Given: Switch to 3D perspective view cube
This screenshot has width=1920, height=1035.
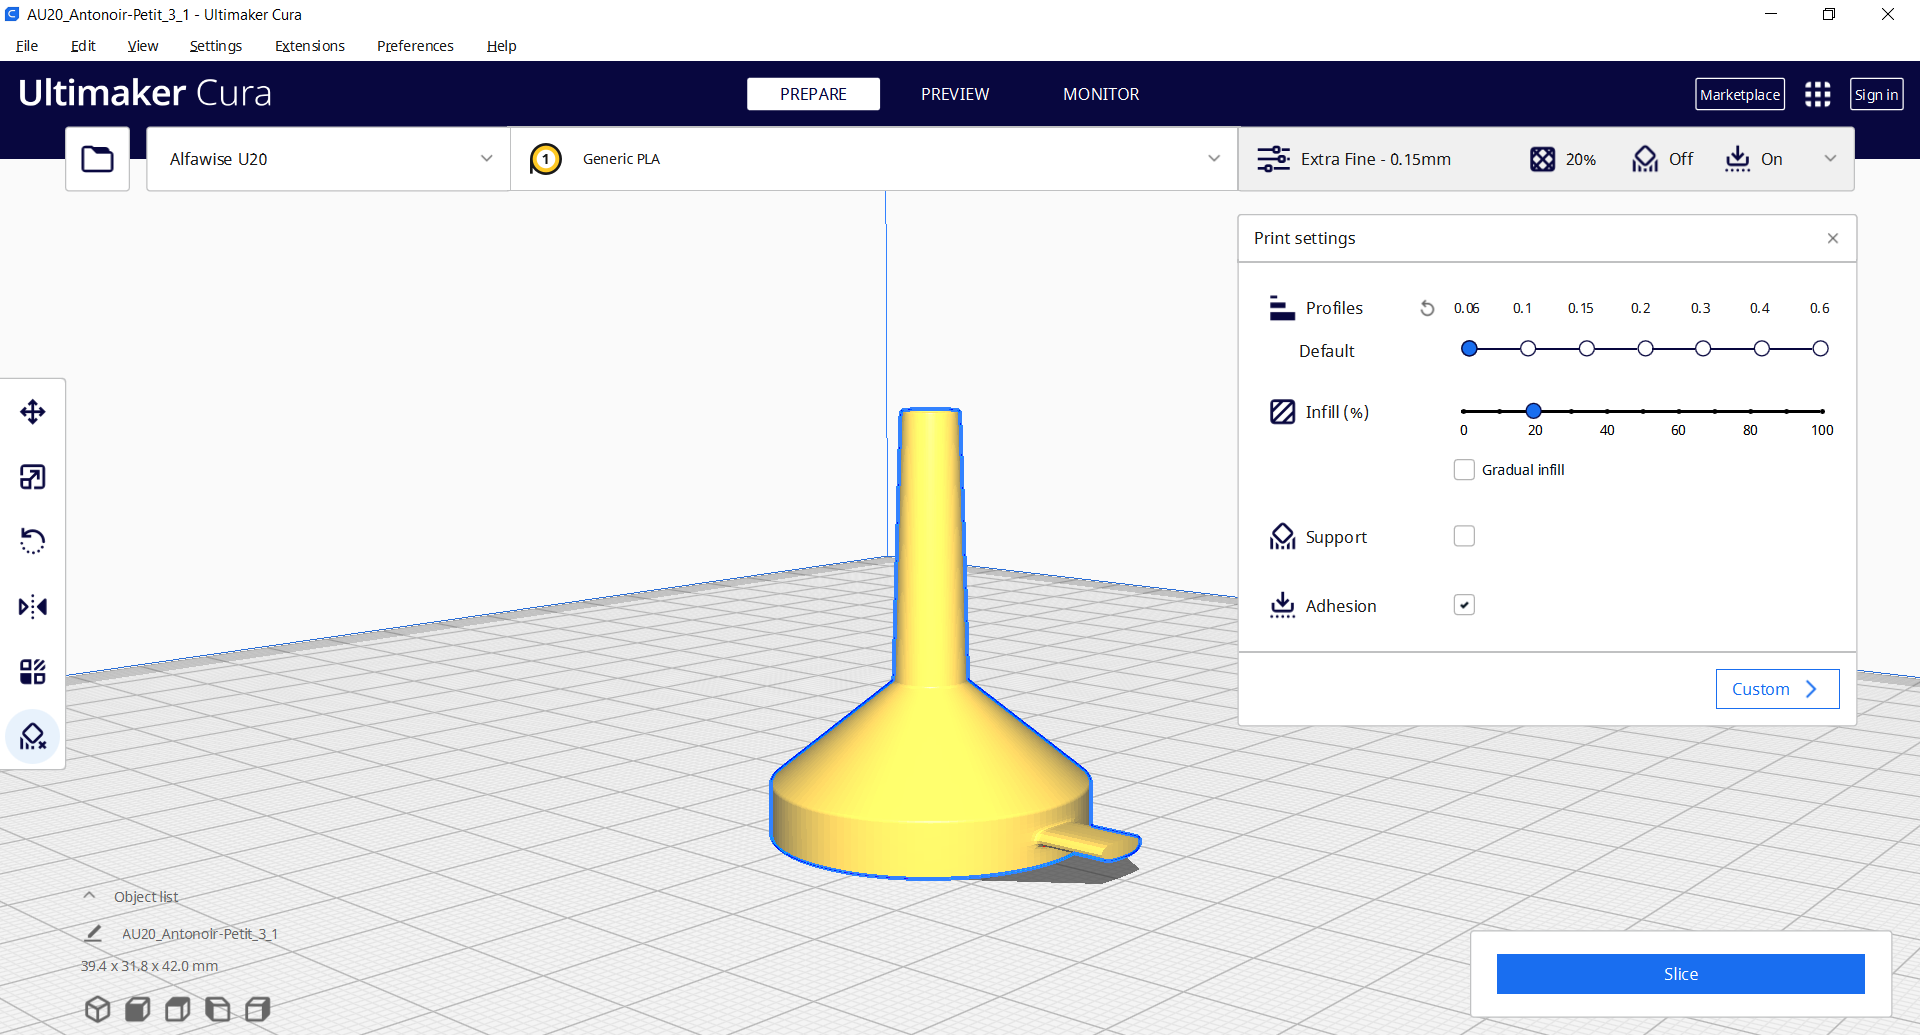Looking at the screenshot, I should coord(98,1009).
